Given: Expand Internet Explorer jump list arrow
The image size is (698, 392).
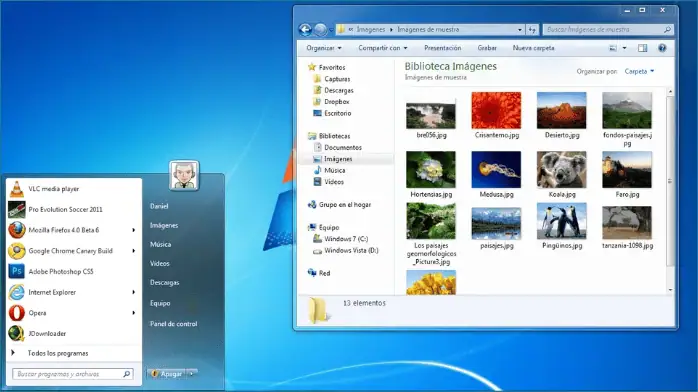Looking at the screenshot, I should click(133, 292).
